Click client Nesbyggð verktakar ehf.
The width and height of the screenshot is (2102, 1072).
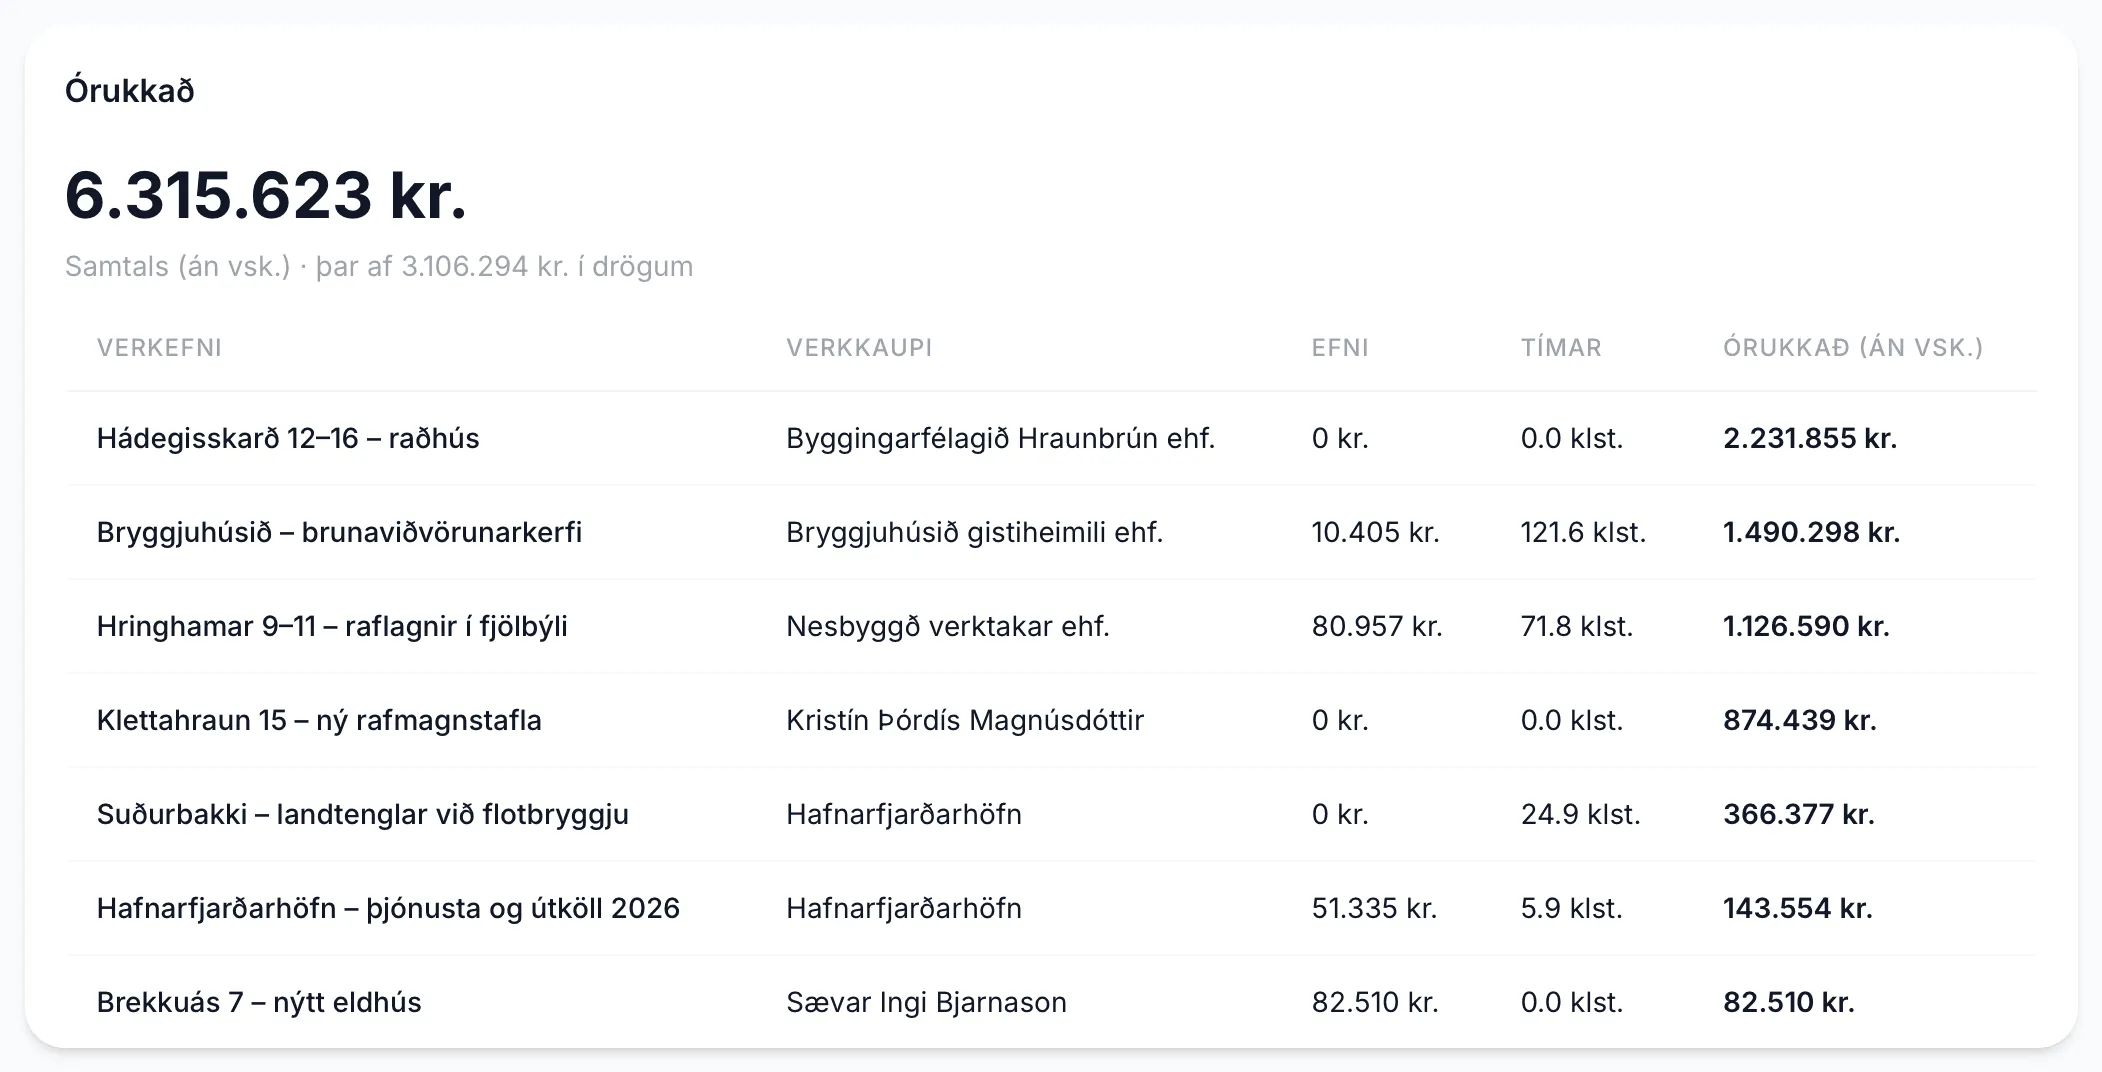click(948, 626)
